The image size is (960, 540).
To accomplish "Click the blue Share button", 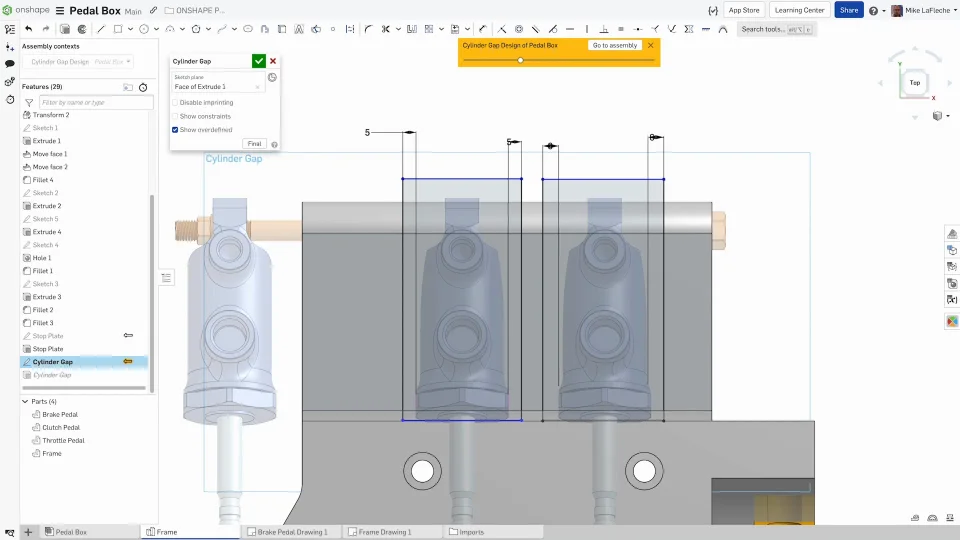I will (x=849, y=10).
